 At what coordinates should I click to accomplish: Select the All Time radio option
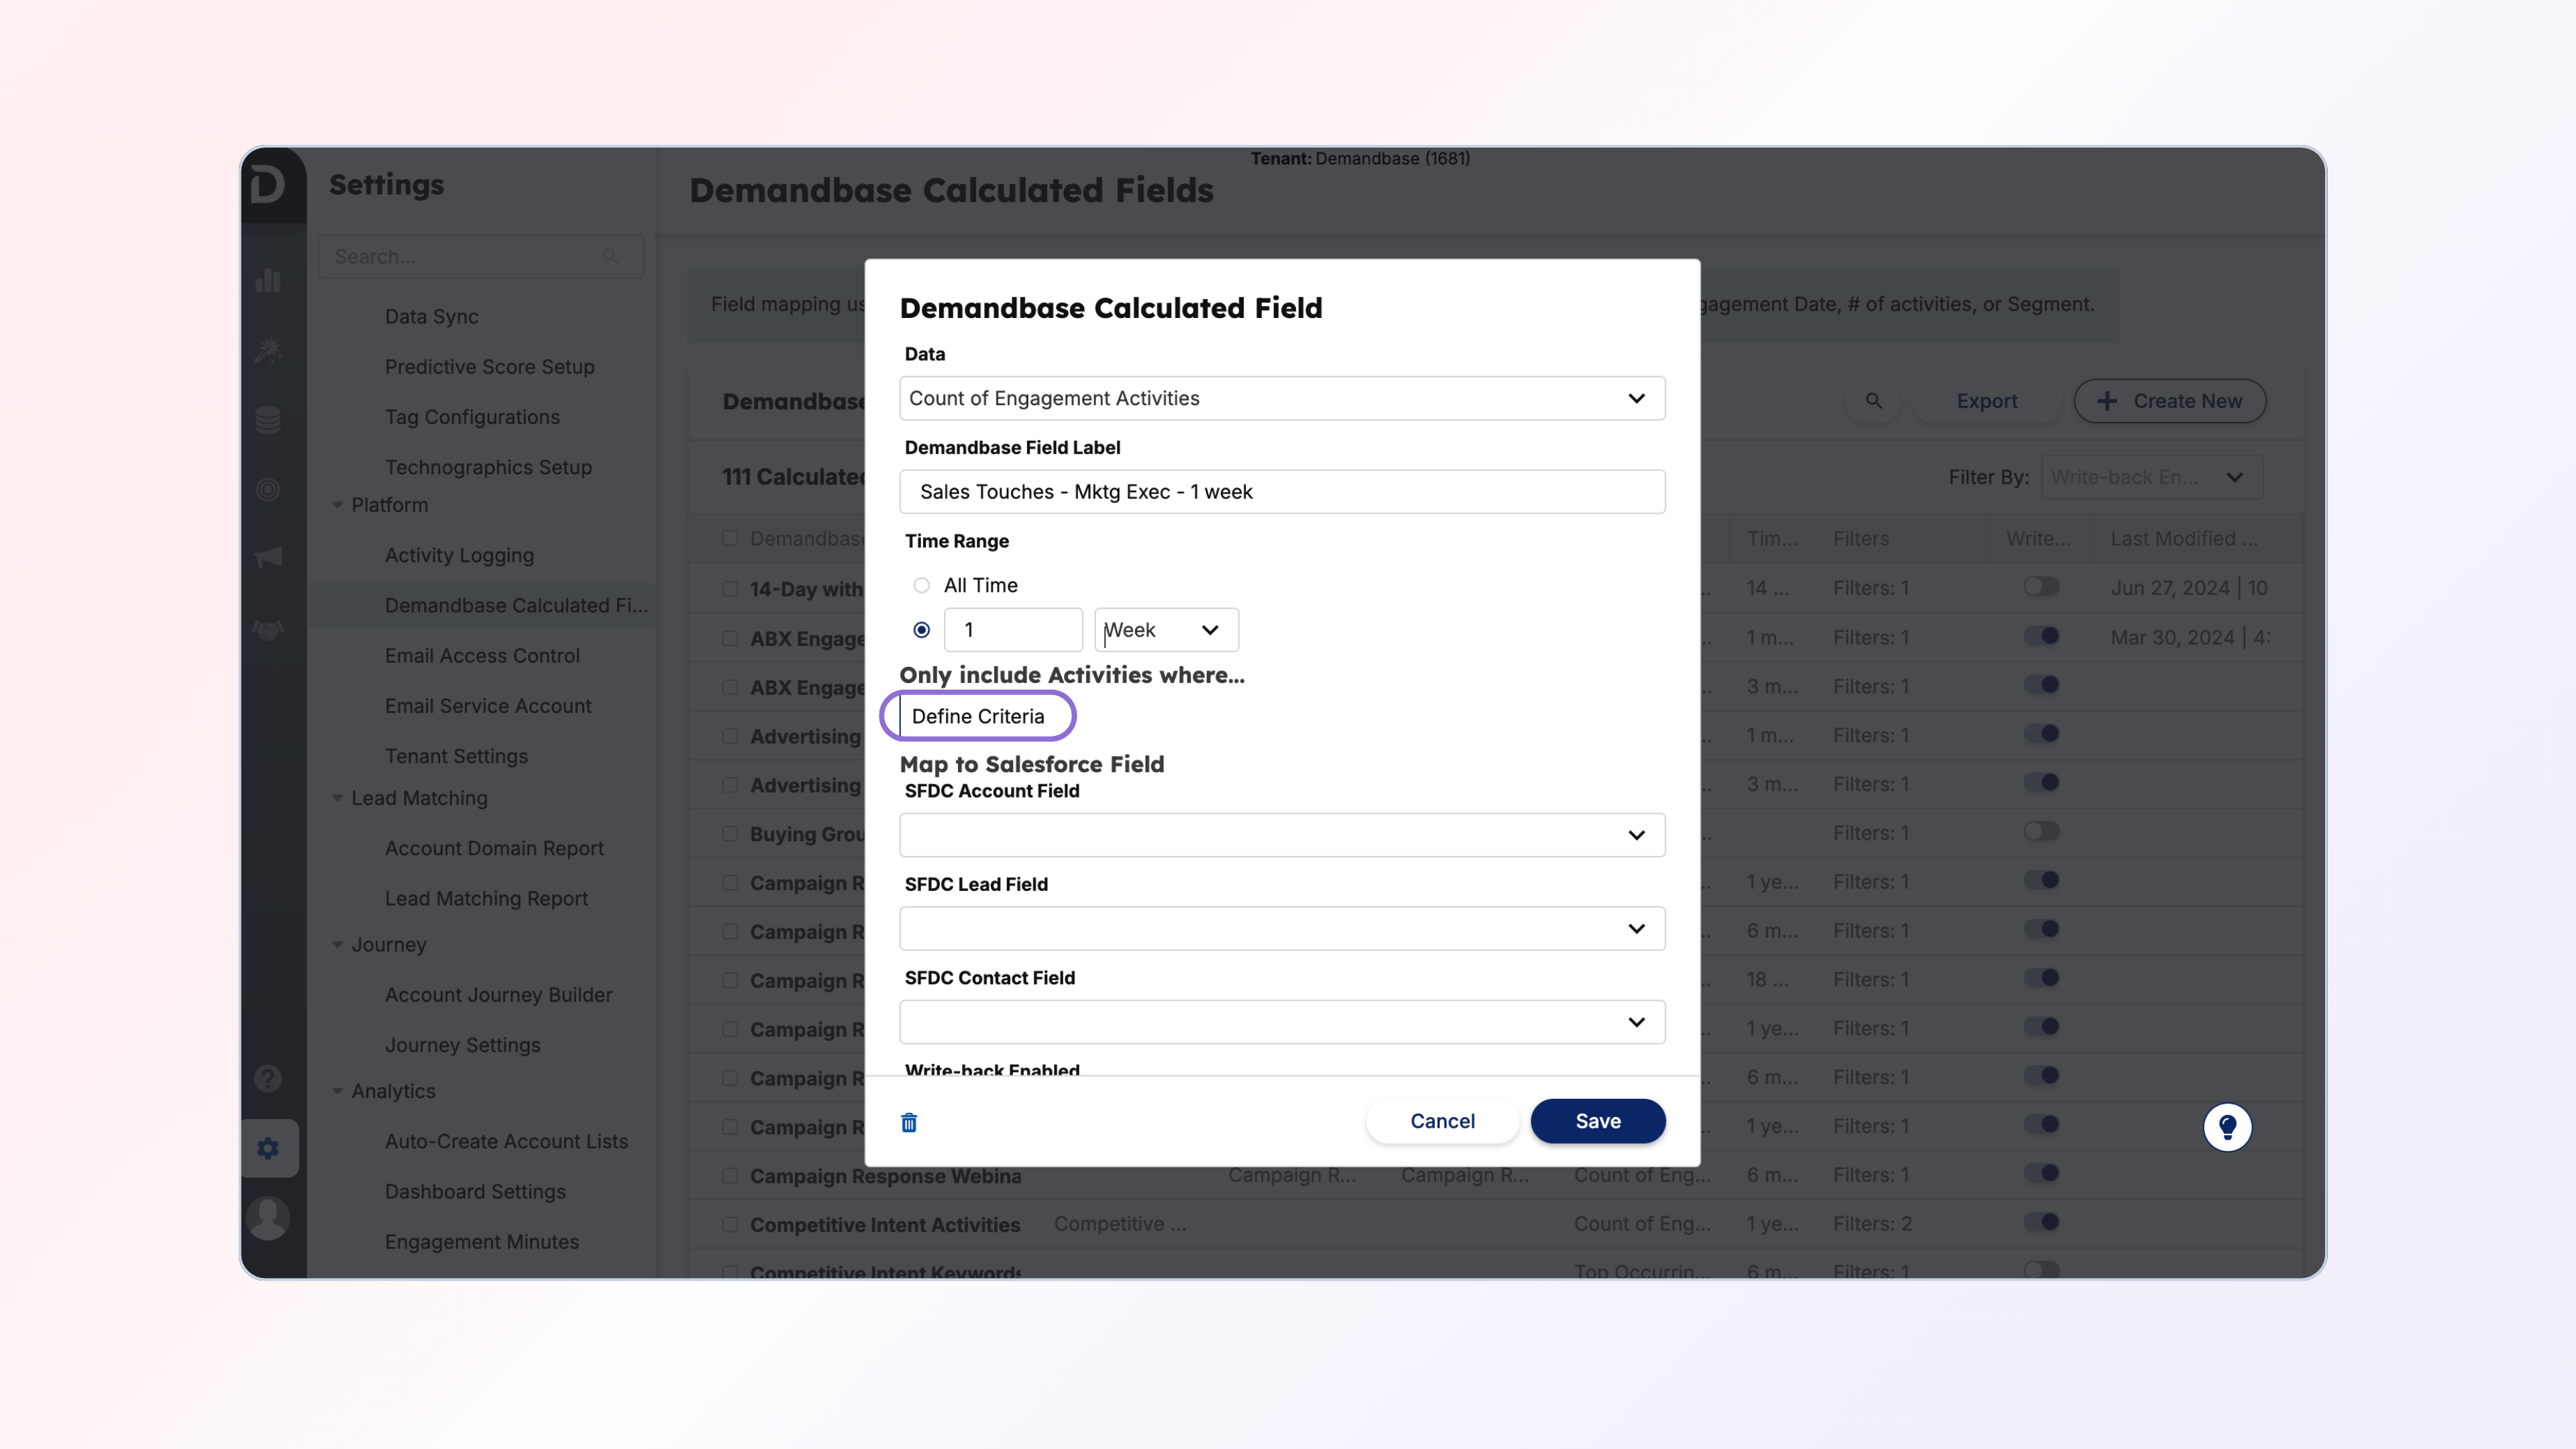point(921,585)
